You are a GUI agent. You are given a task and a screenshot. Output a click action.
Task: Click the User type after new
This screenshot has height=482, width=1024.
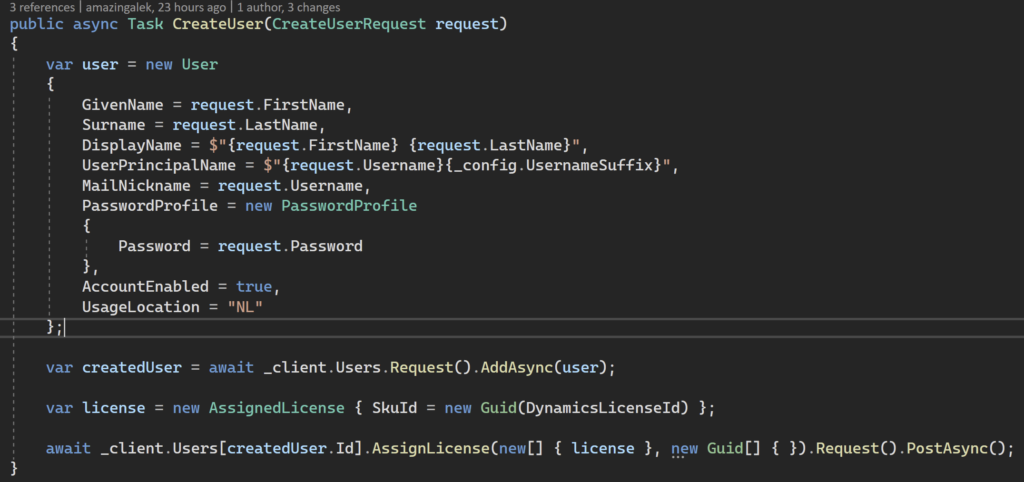tap(200, 65)
